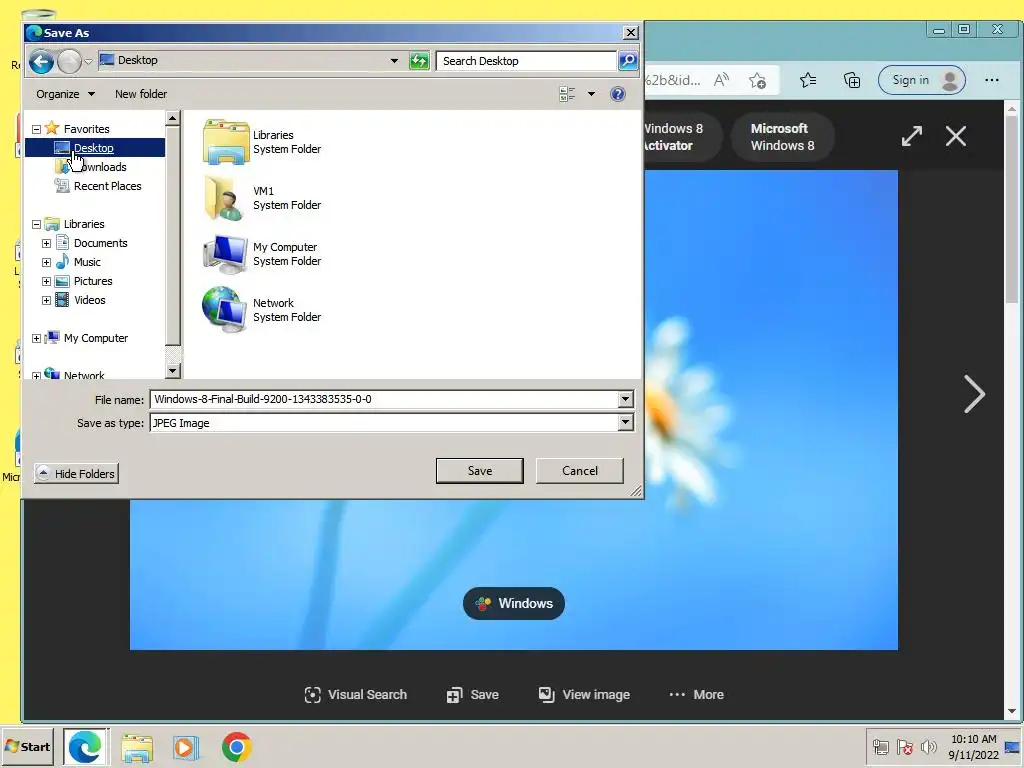1024x768 pixels.
Task: Click Hide Folders button
Action: [x=76, y=473]
